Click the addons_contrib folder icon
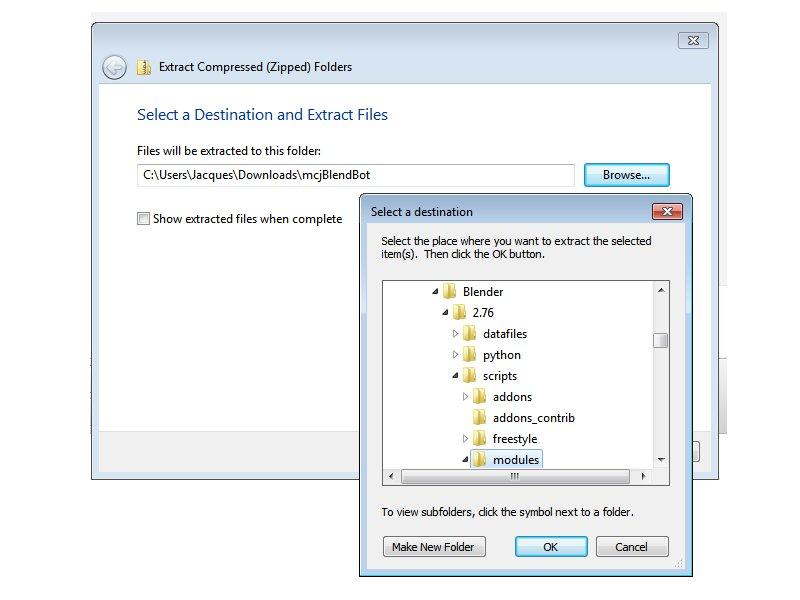The width and height of the screenshot is (800, 600). (480, 418)
